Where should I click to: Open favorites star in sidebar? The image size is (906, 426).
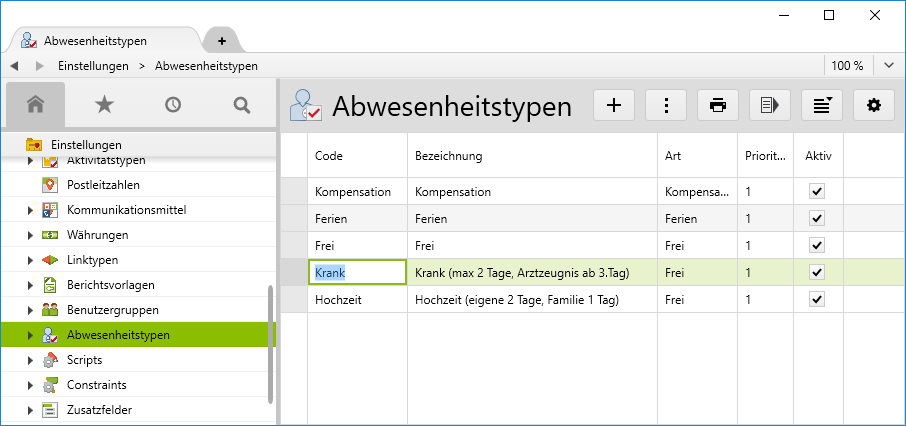click(x=104, y=104)
